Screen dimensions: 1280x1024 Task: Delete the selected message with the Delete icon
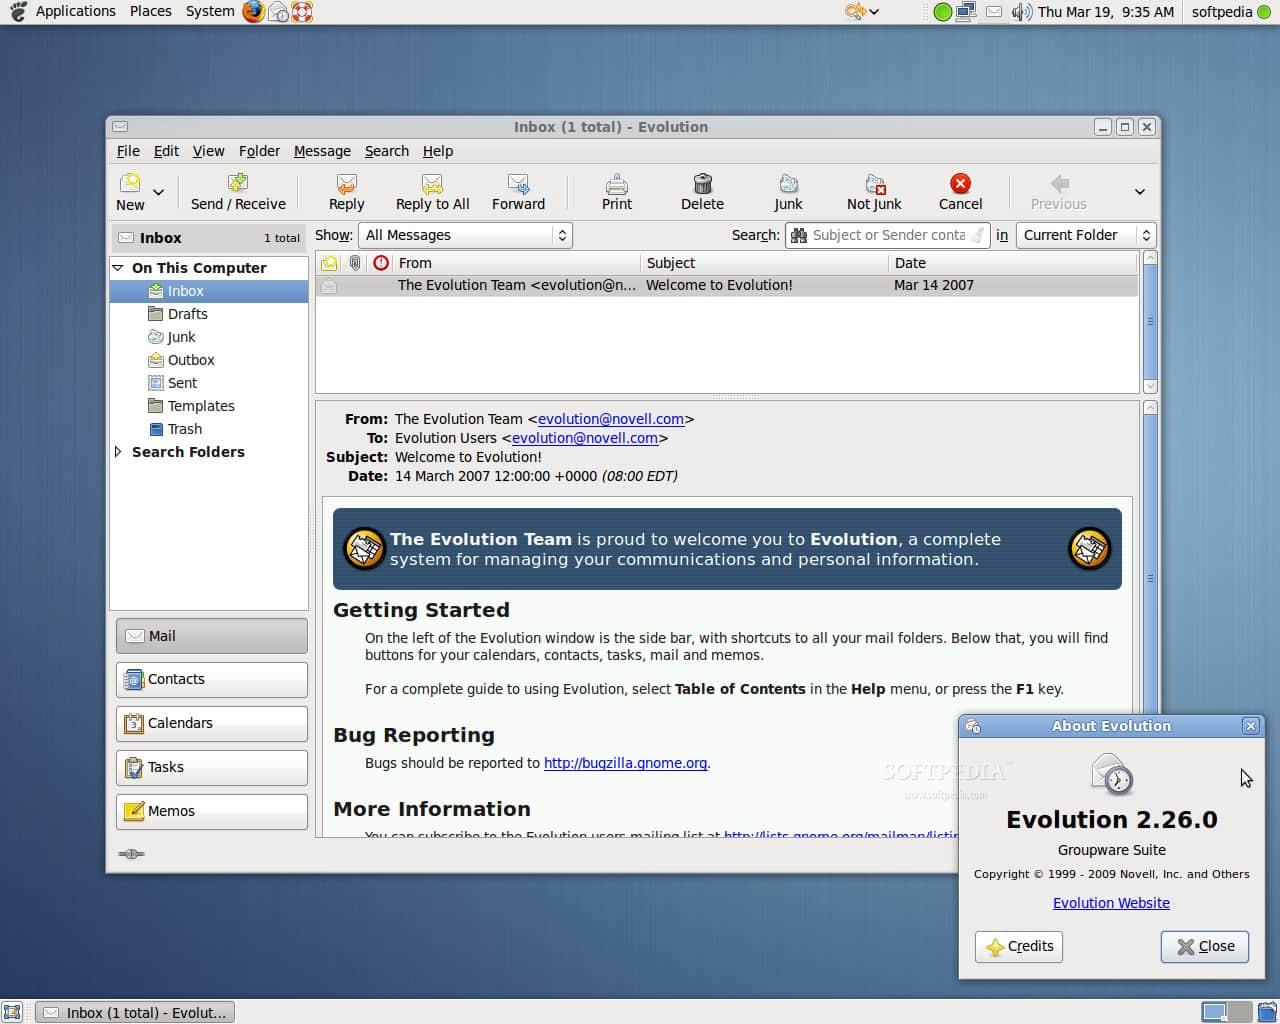click(701, 191)
